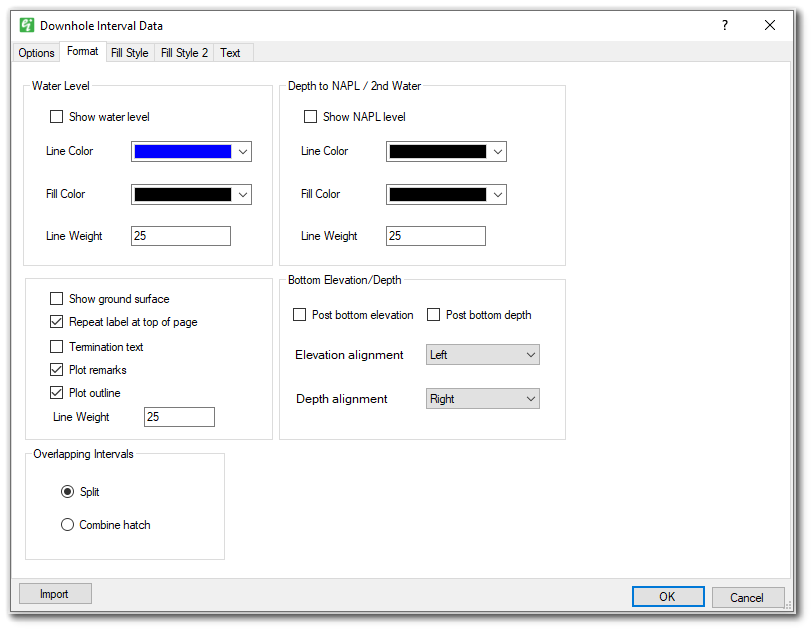
Task: Select the Split radio button
Action: 67,491
